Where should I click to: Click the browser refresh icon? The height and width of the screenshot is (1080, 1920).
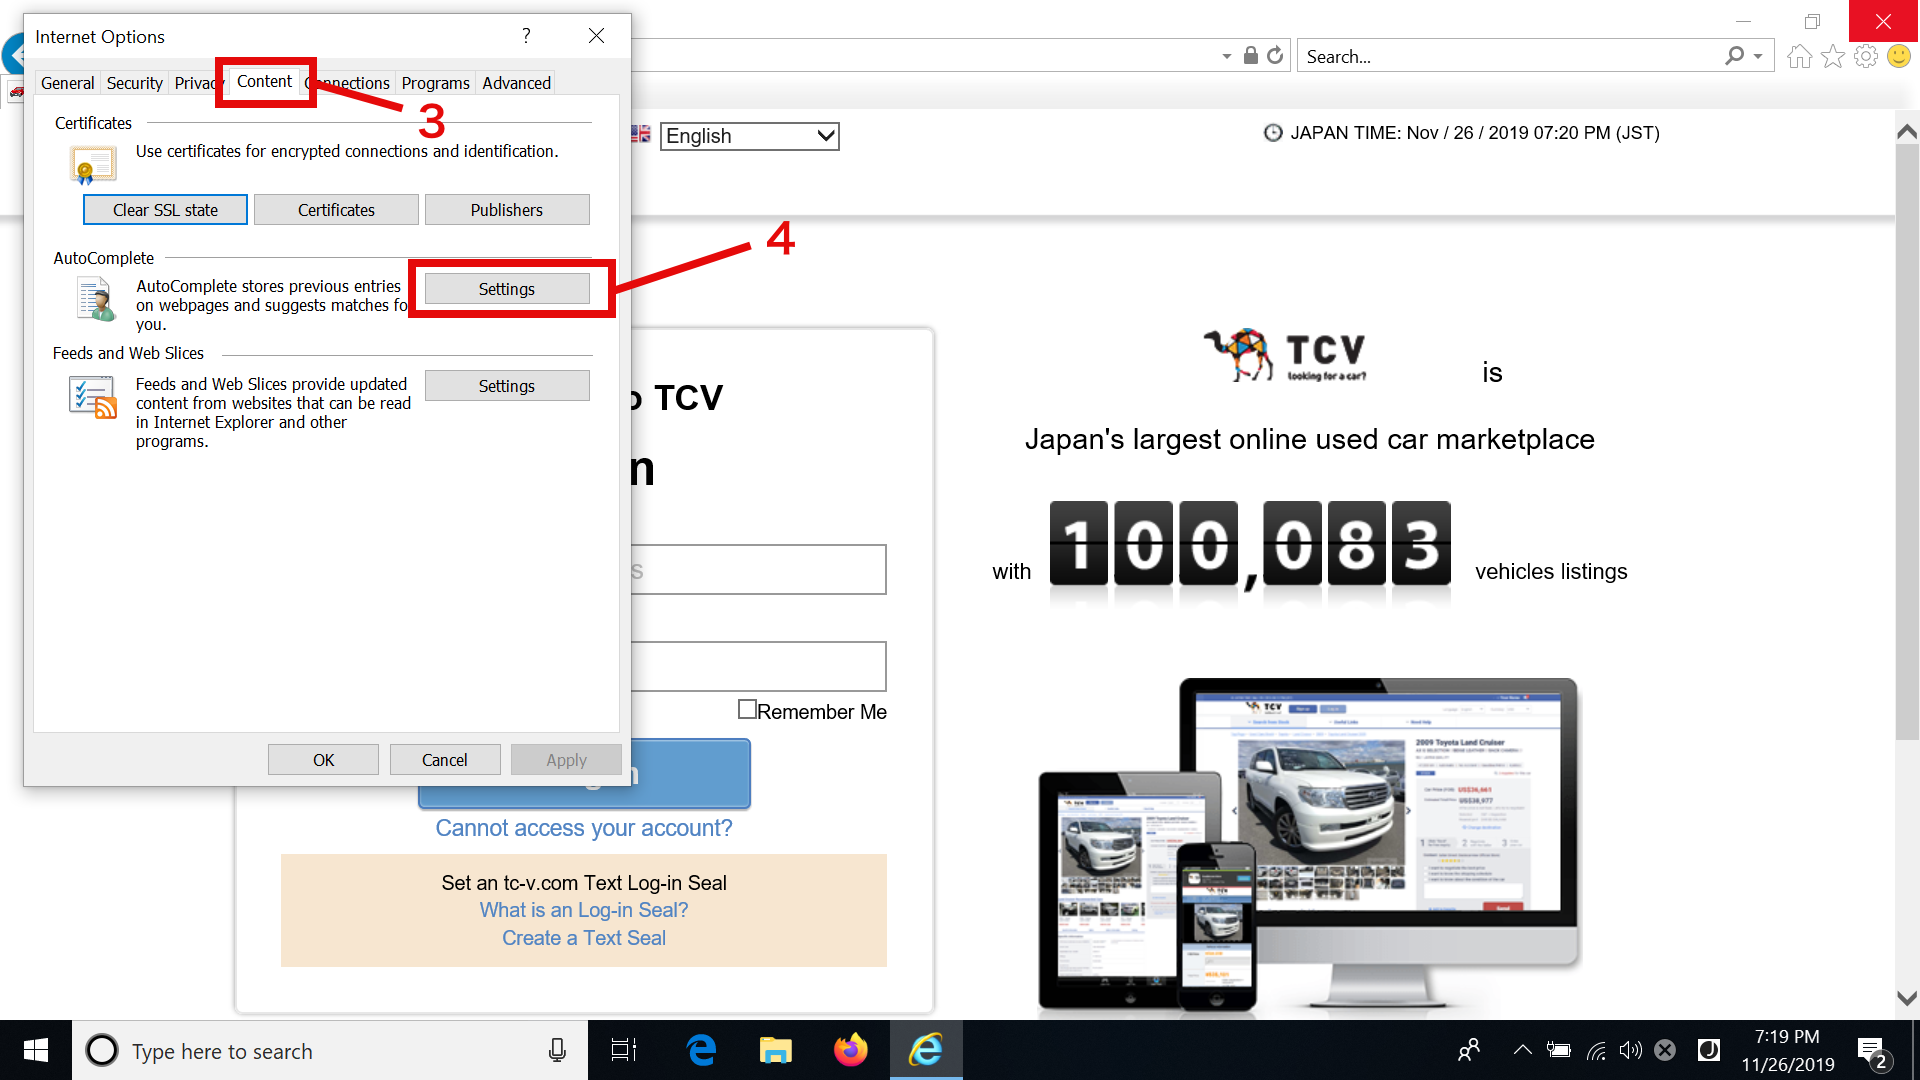[x=1275, y=56]
